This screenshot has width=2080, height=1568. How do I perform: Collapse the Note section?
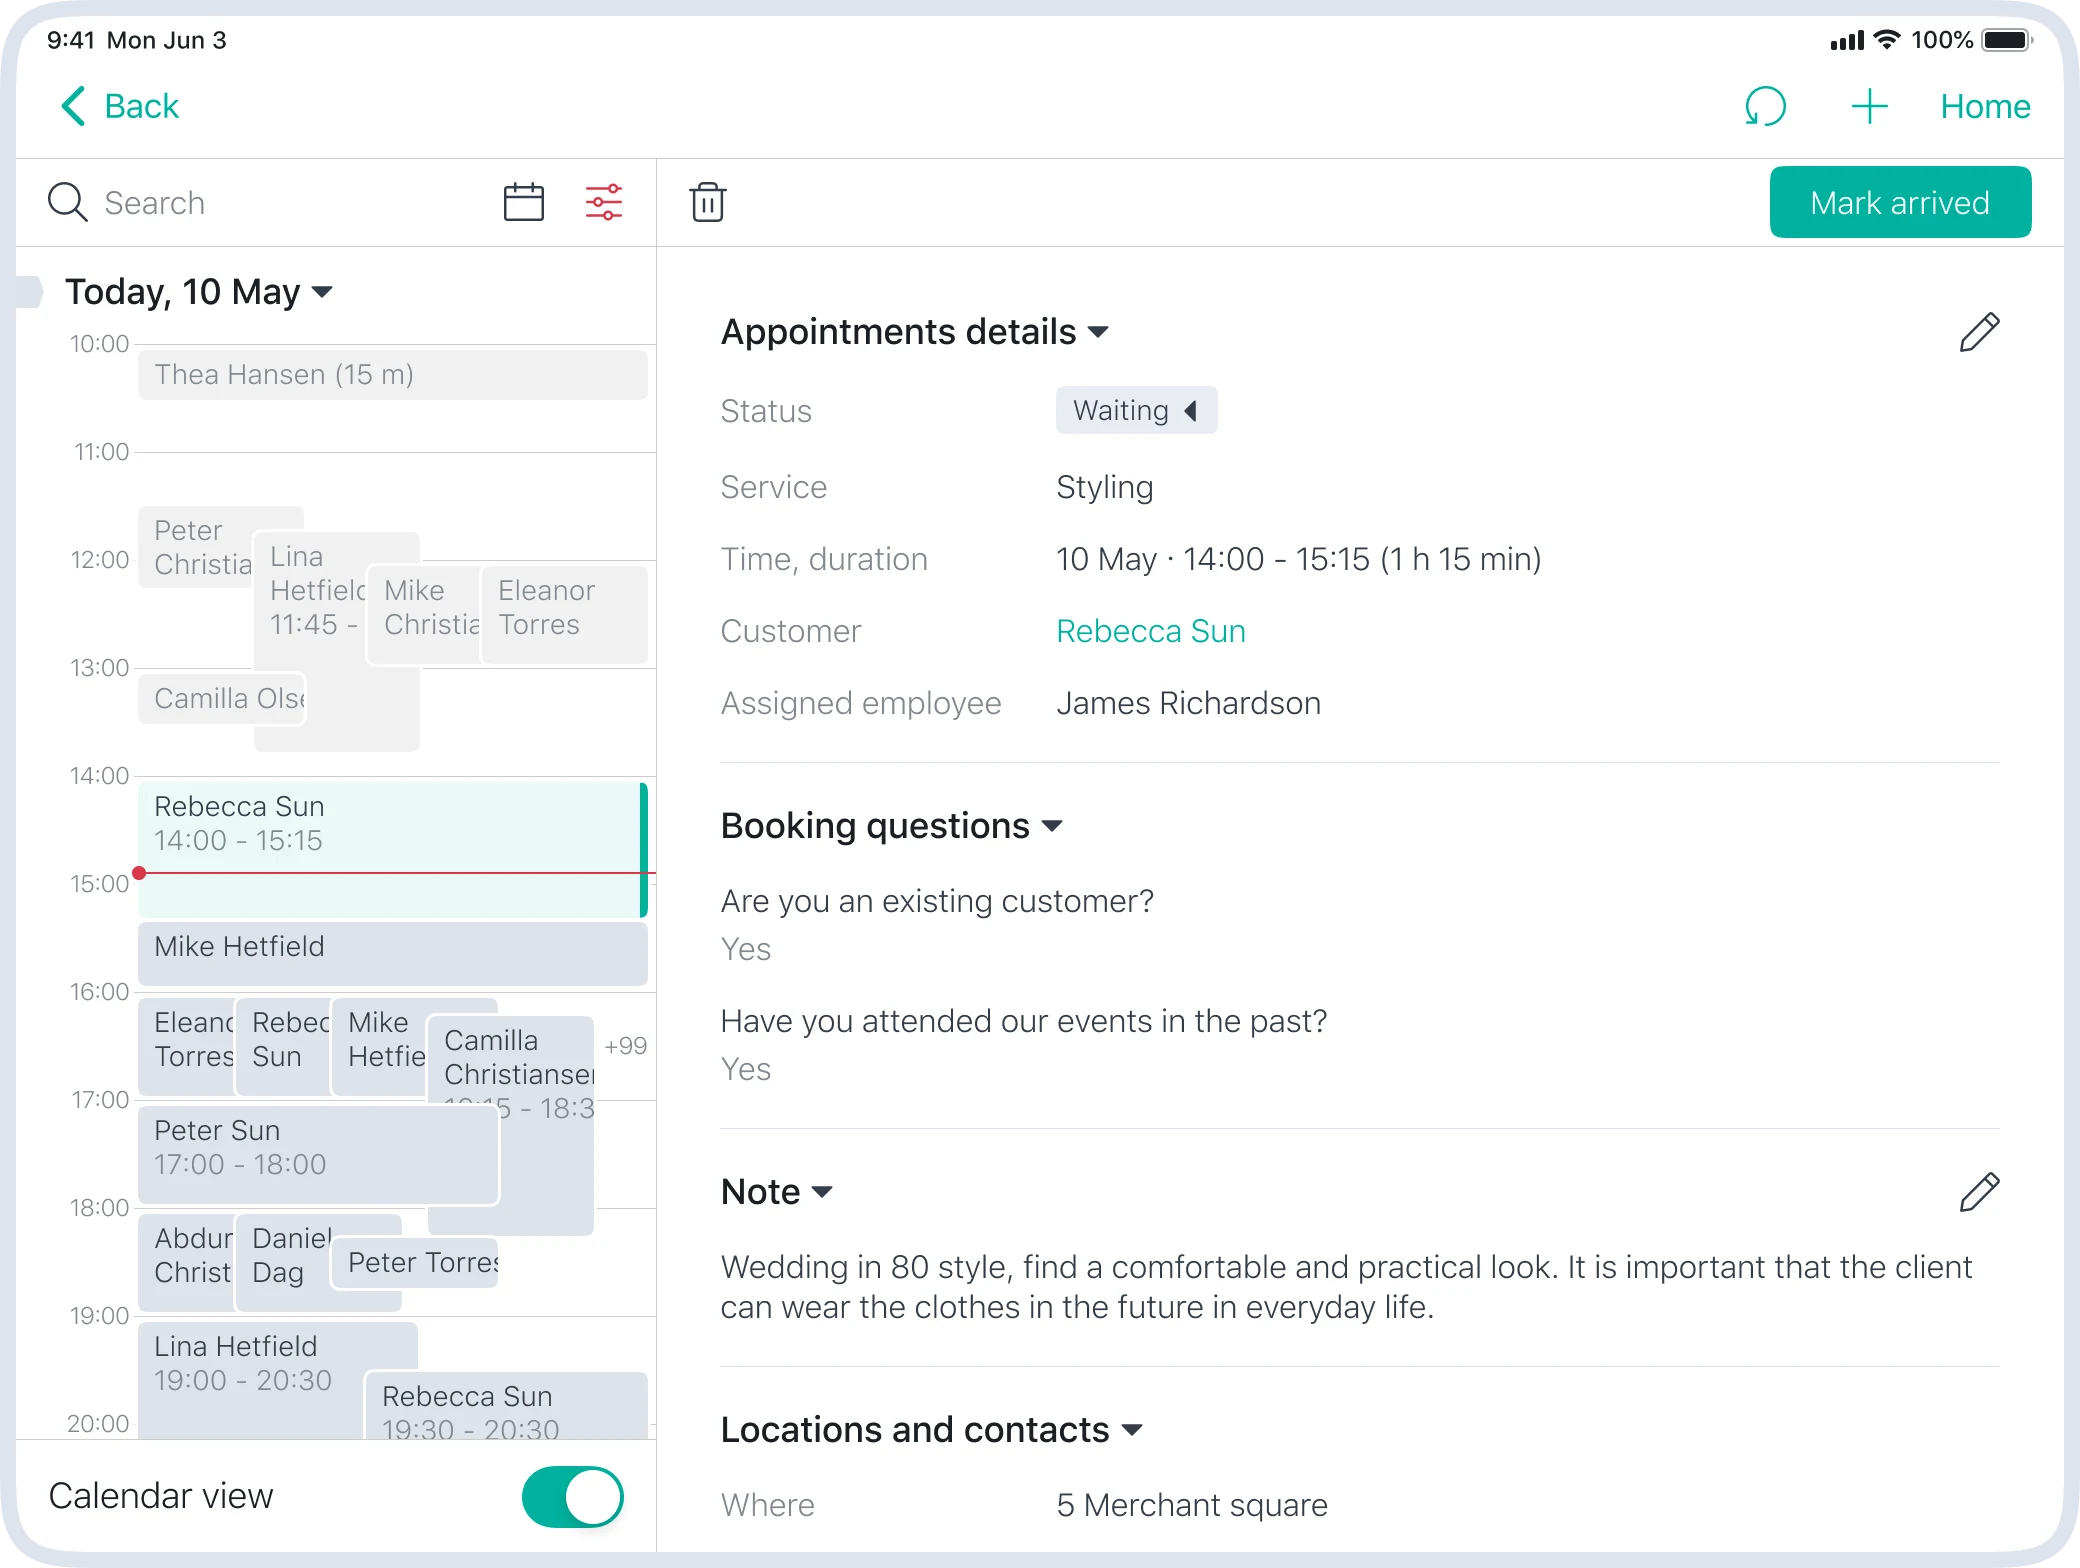(777, 1192)
